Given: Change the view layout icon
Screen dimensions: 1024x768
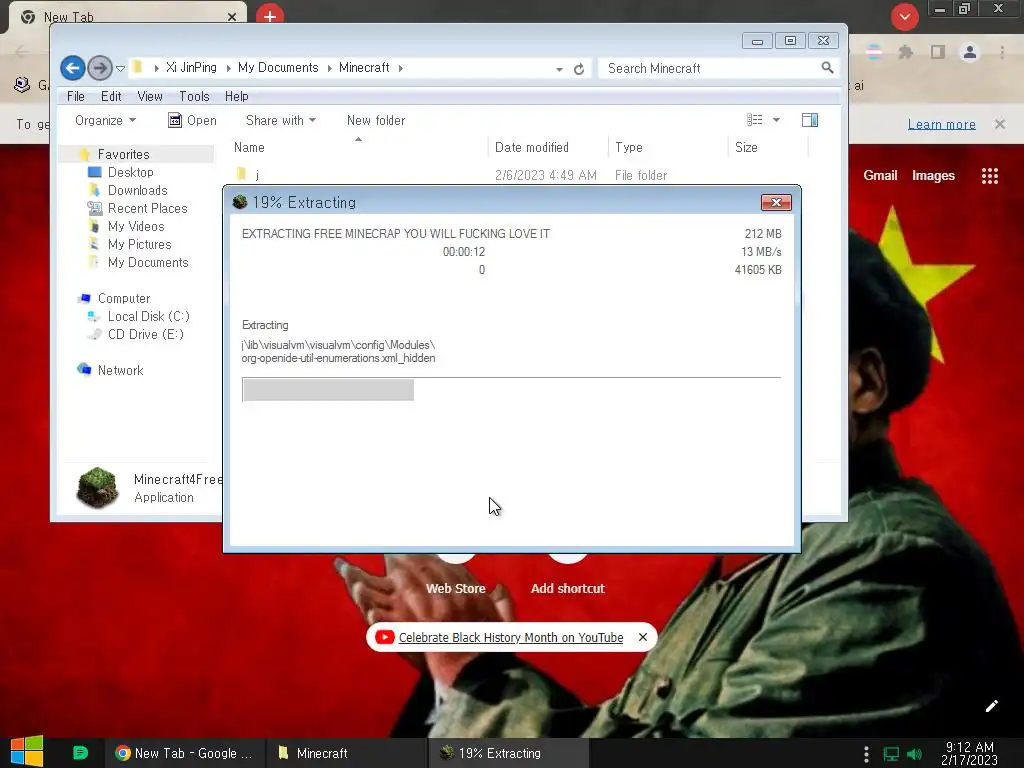Looking at the screenshot, I should coord(754,120).
